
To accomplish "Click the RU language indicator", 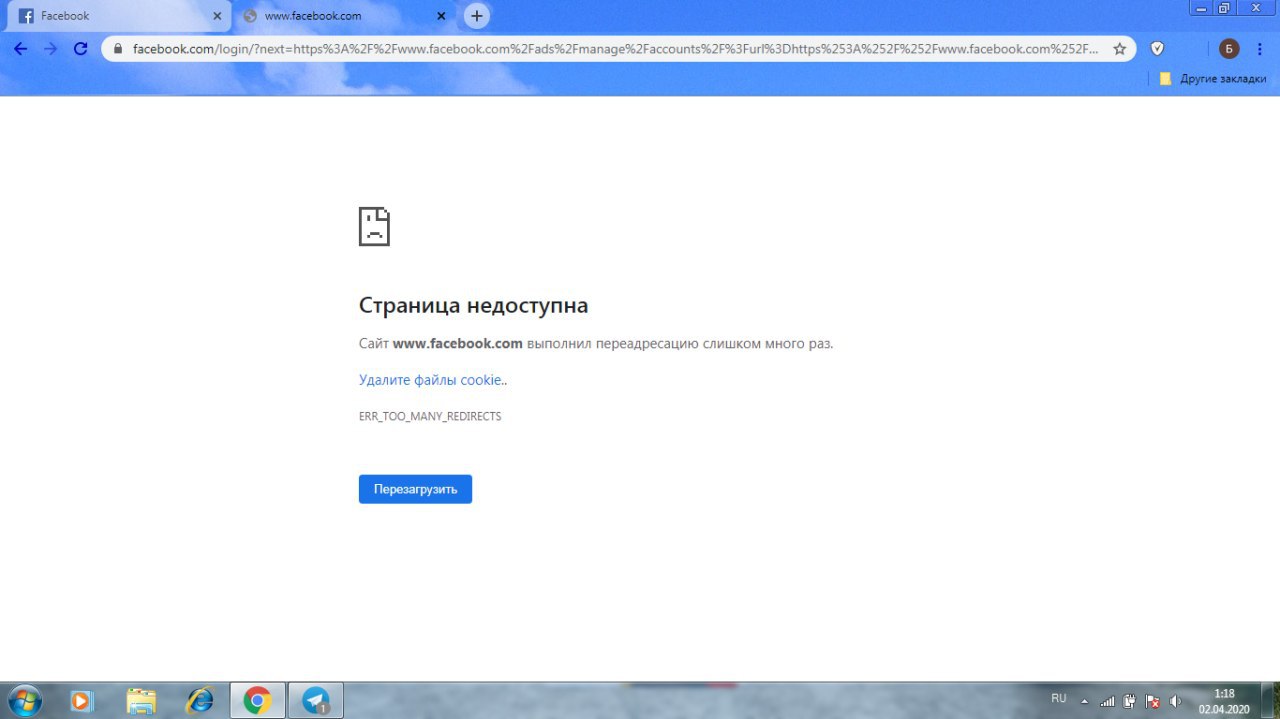I will [1059, 698].
